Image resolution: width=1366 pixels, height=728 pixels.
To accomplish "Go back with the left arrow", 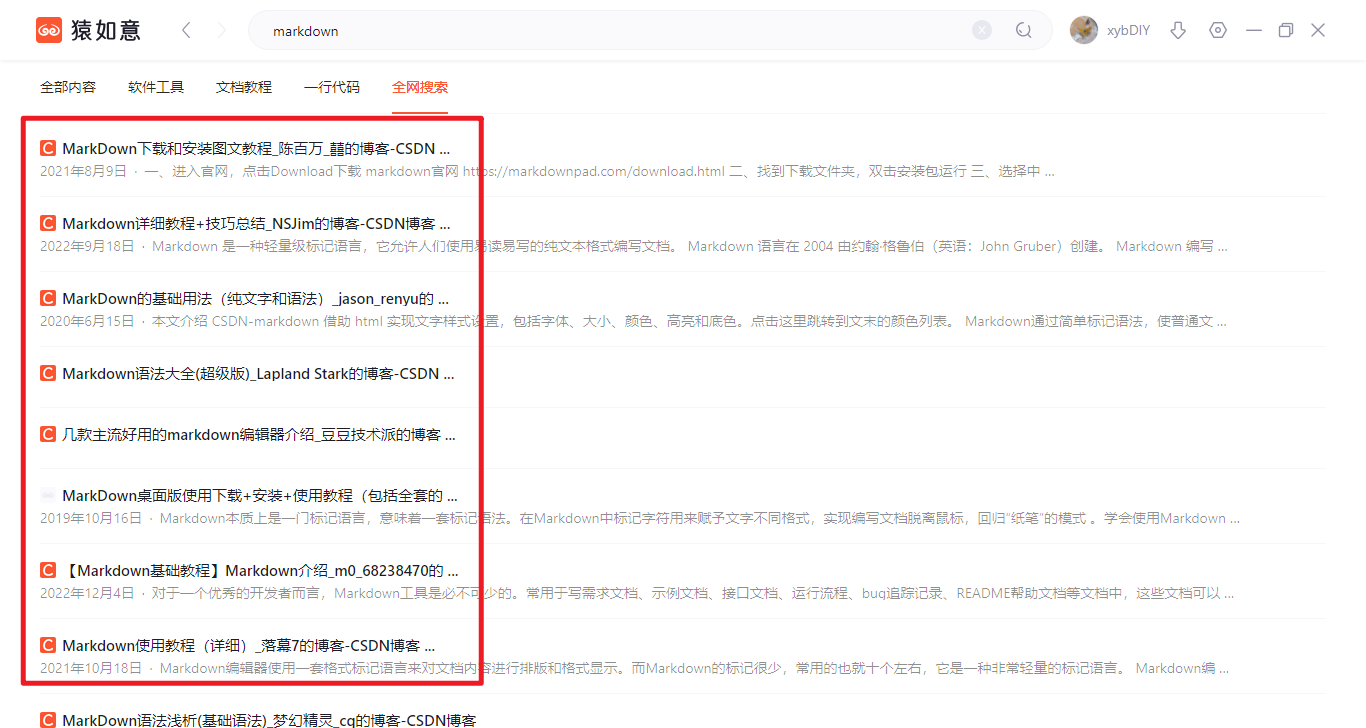I will pyautogui.click(x=186, y=30).
